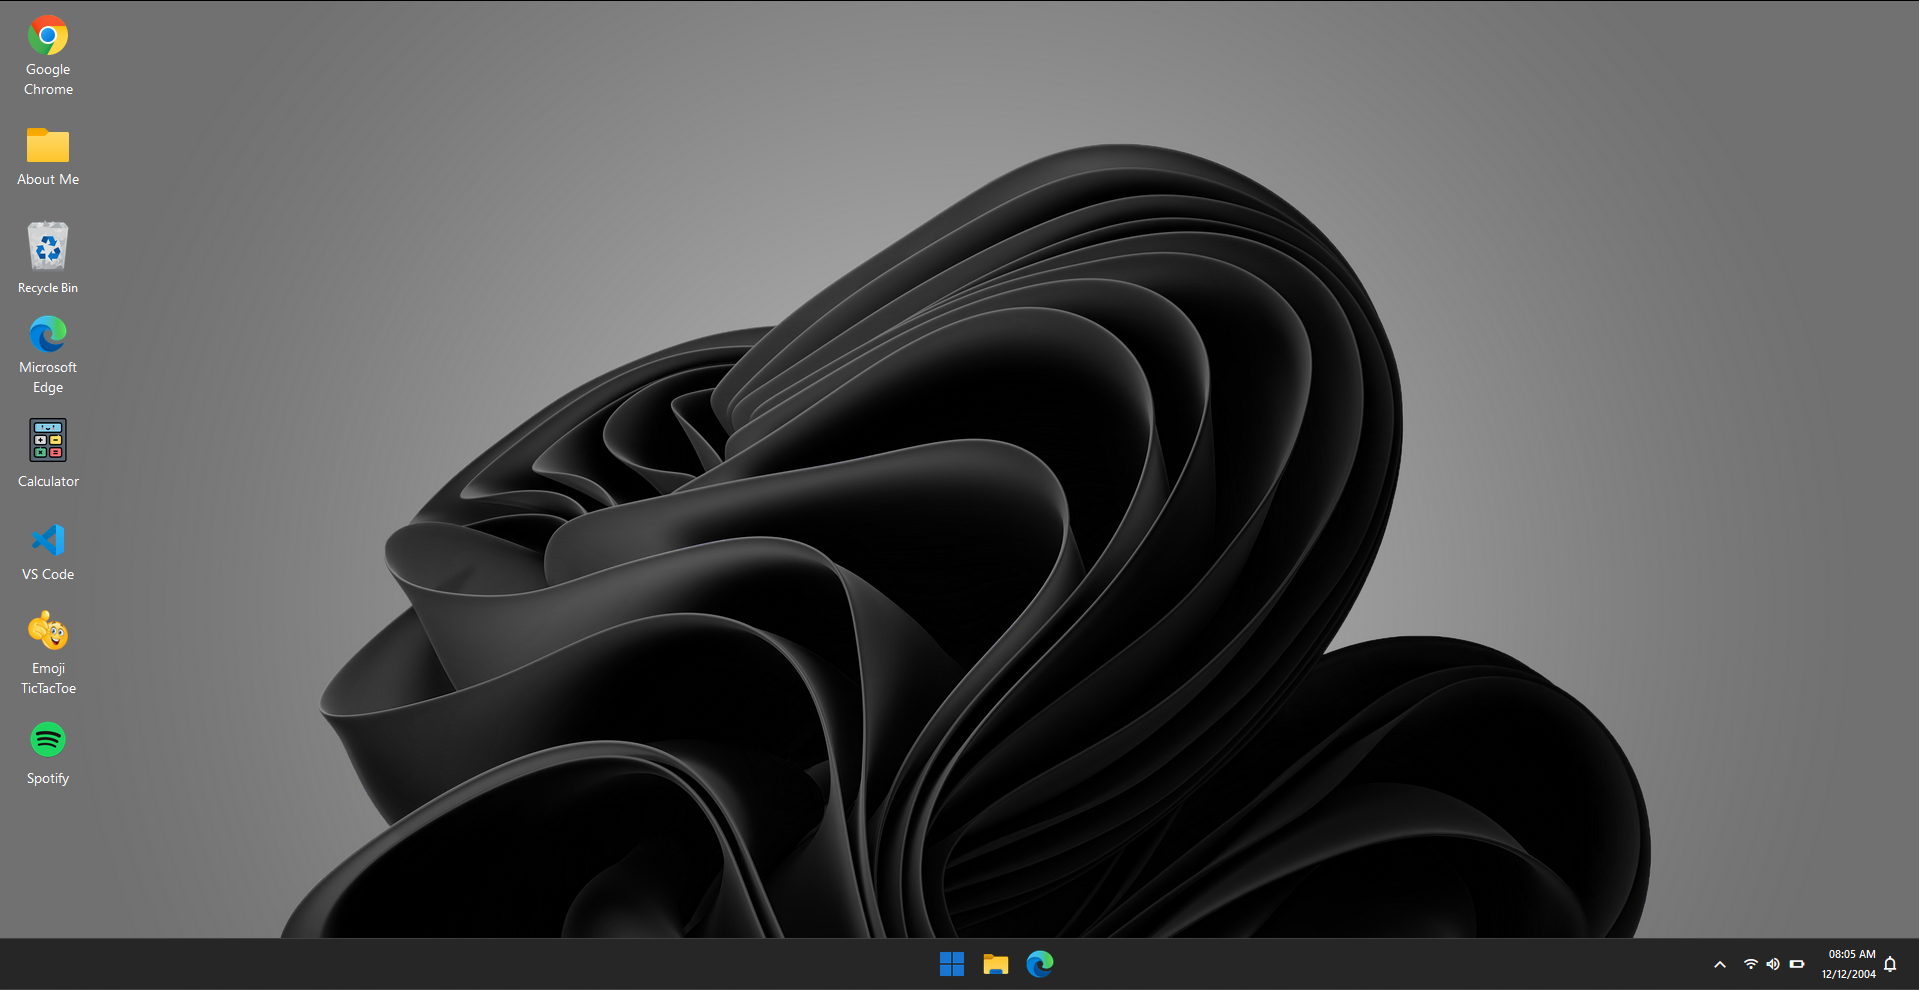This screenshot has height=990, width=1919.
Task: Open the Wi-Fi network tray icon
Action: click(1750, 964)
